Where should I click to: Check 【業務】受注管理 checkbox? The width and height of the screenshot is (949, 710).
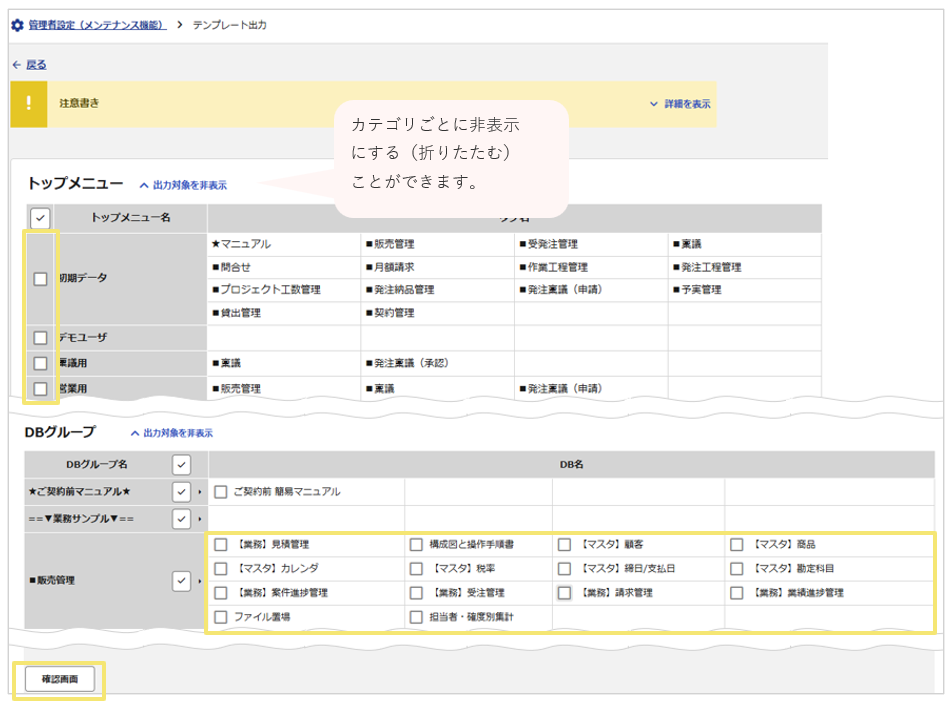pyautogui.click(x=416, y=593)
